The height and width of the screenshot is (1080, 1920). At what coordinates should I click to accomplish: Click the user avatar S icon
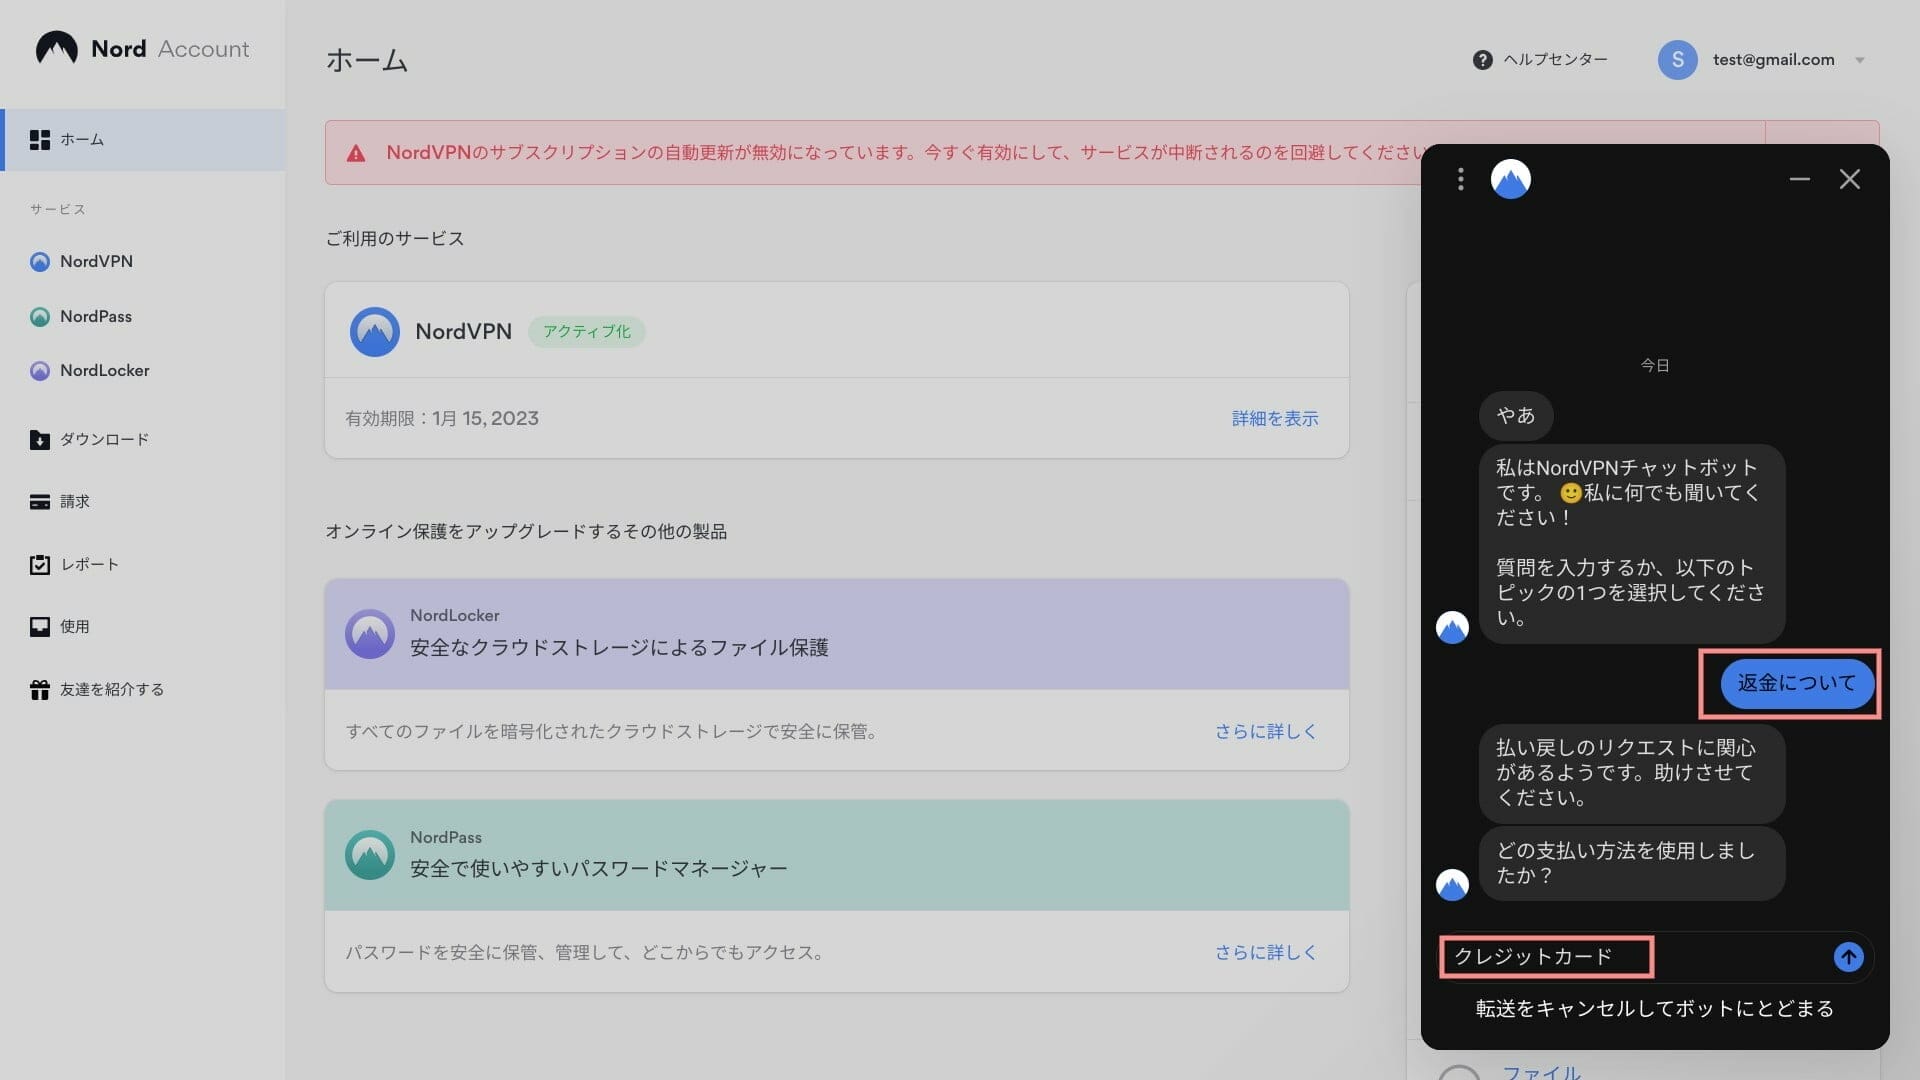1677,60
